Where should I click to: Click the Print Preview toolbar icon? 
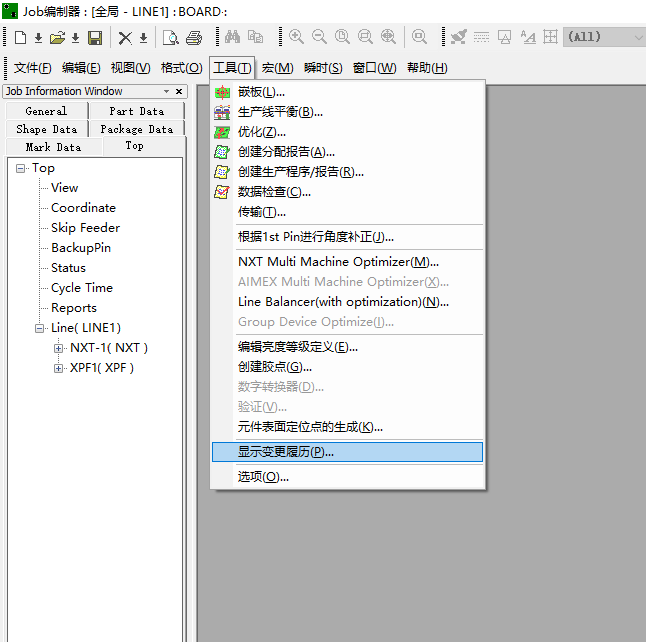pyautogui.click(x=171, y=38)
